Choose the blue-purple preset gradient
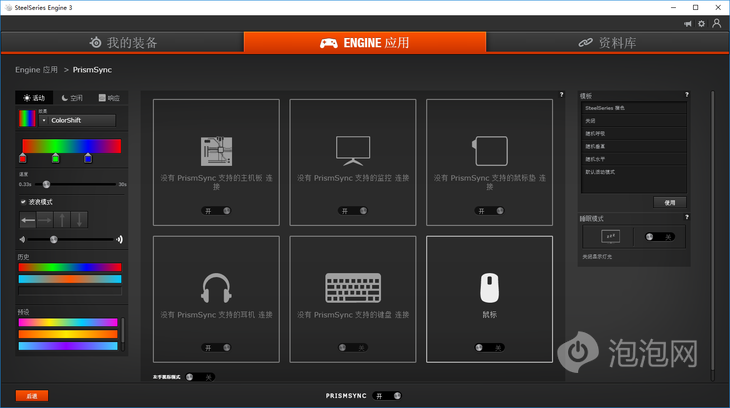Screen dimensions: 730x408 click(x=68, y=346)
